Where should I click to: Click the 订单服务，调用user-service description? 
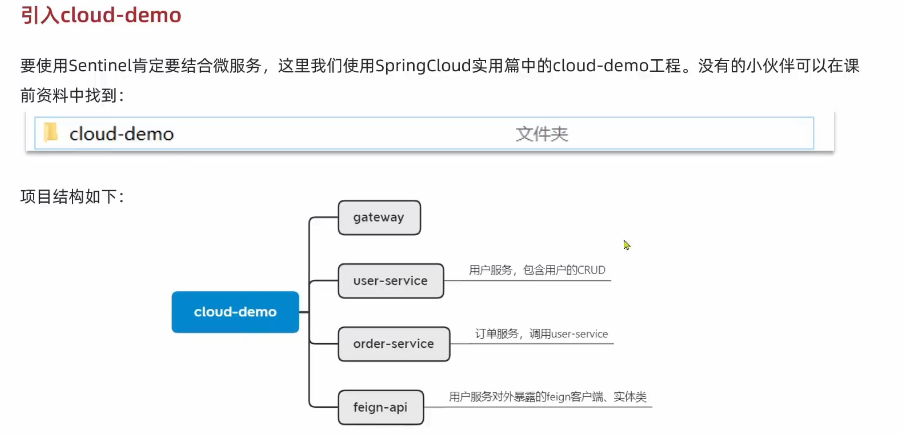[x=541, y=333]
